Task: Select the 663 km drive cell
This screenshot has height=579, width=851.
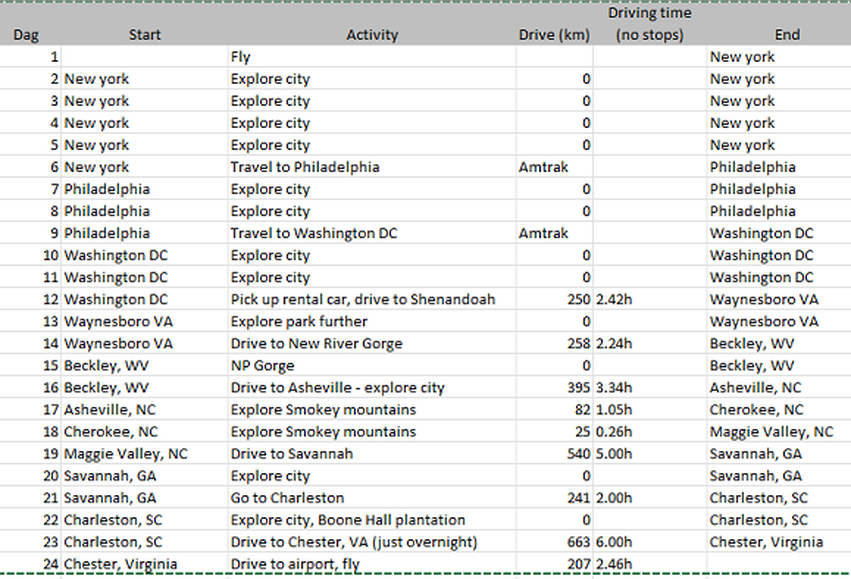Action: point(554,542)
